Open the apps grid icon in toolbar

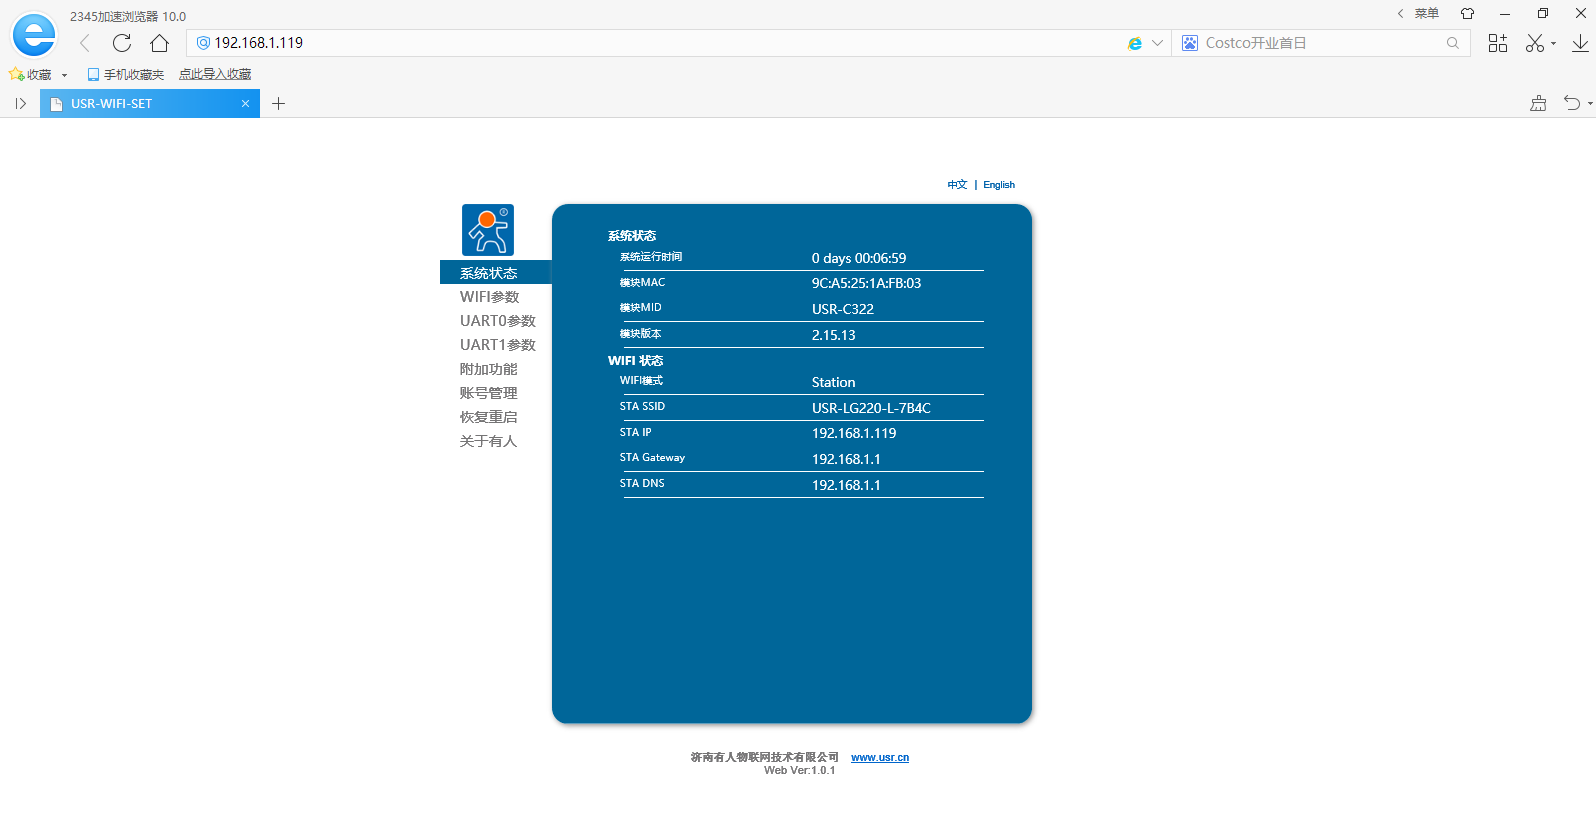click(x=1497, y=43)
